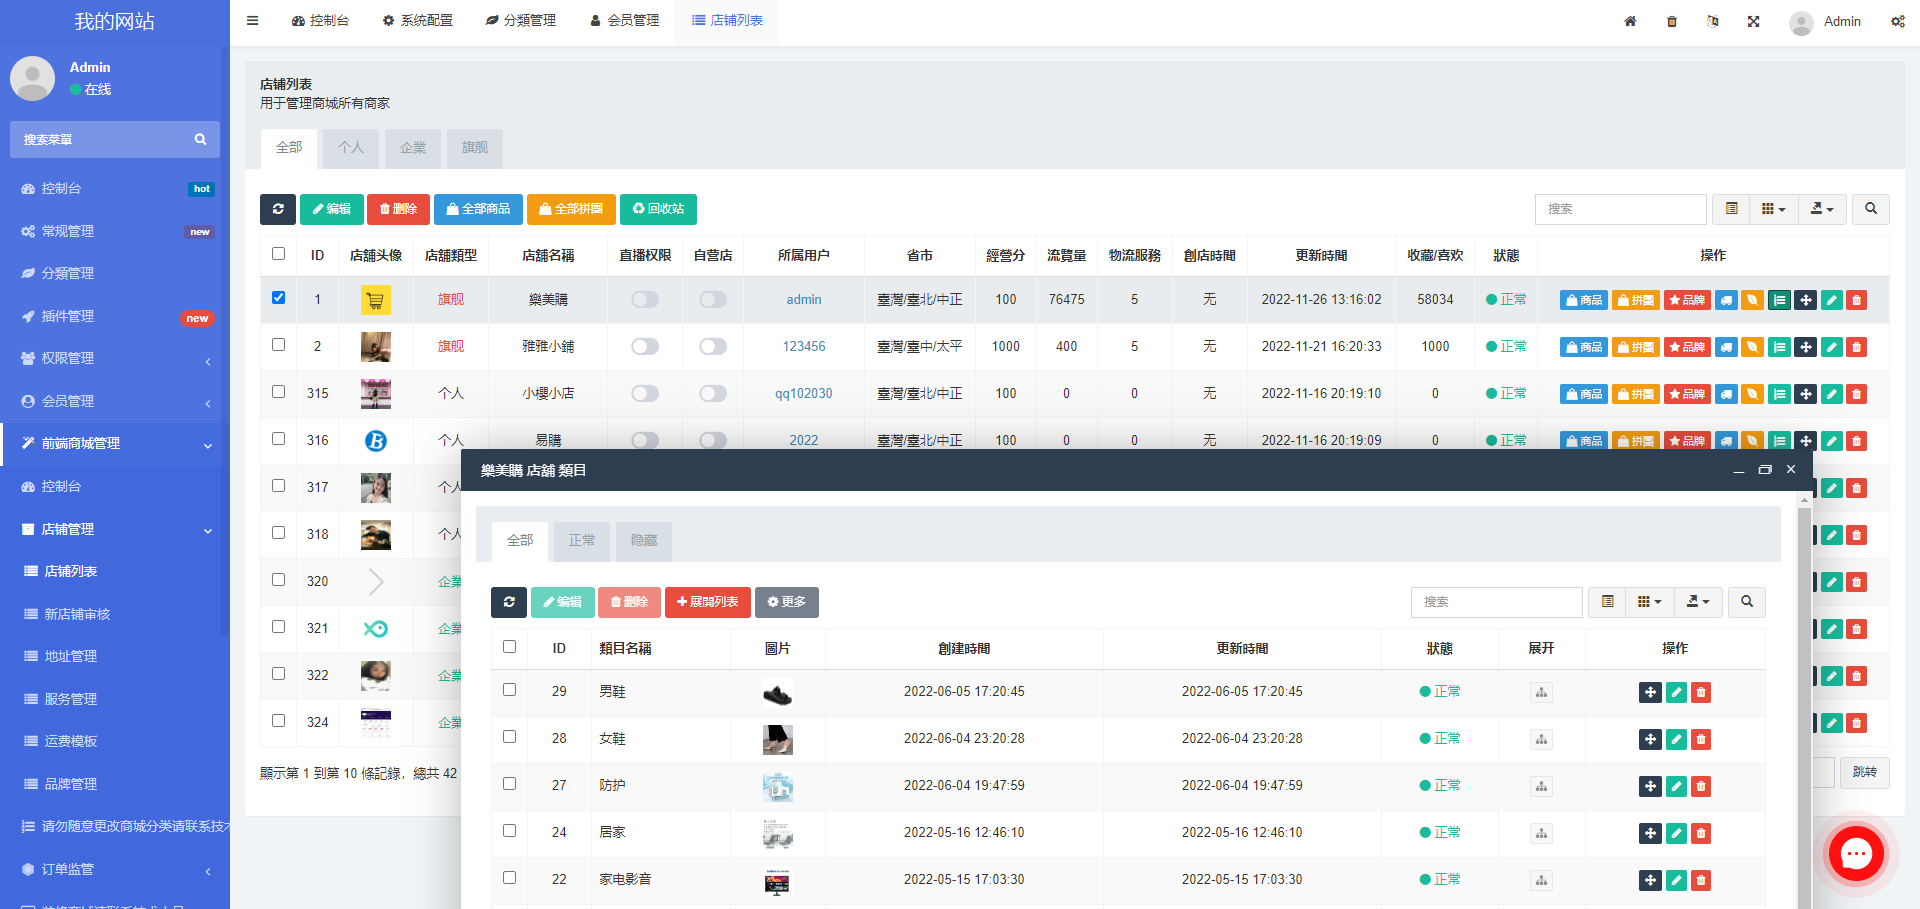
Task: Open 会员管理 in top navigation
Action: click(x=624, y=21)
